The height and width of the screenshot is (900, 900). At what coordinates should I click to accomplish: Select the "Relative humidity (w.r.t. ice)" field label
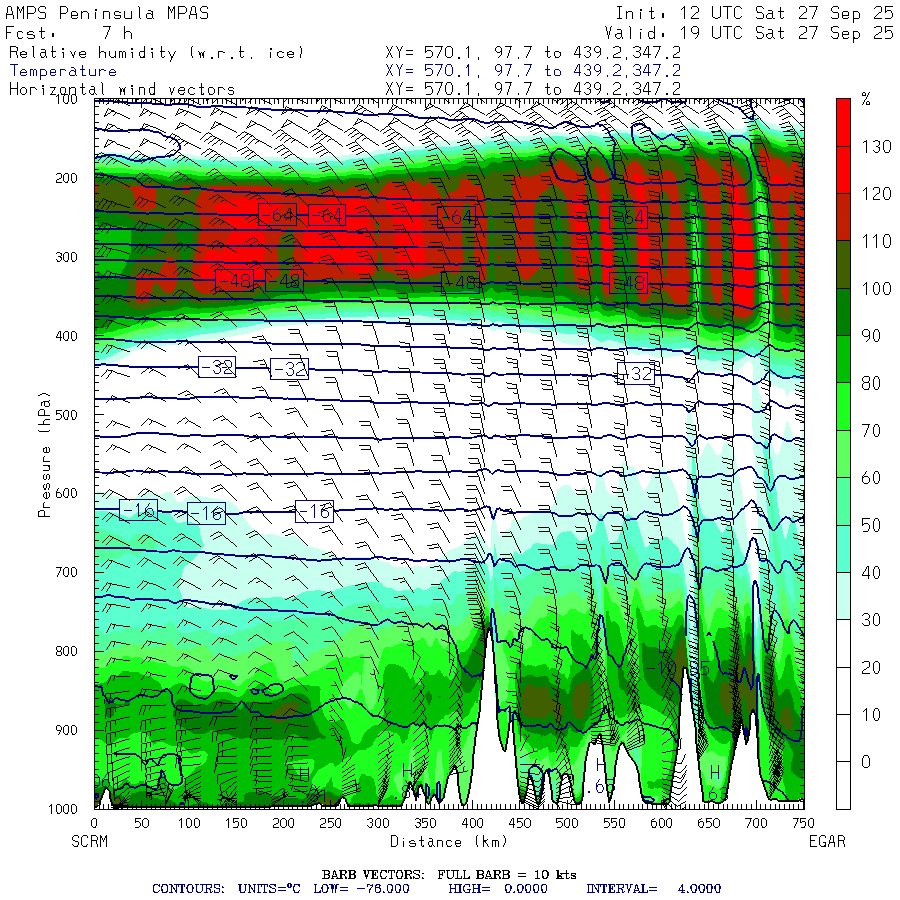(156, 53)
